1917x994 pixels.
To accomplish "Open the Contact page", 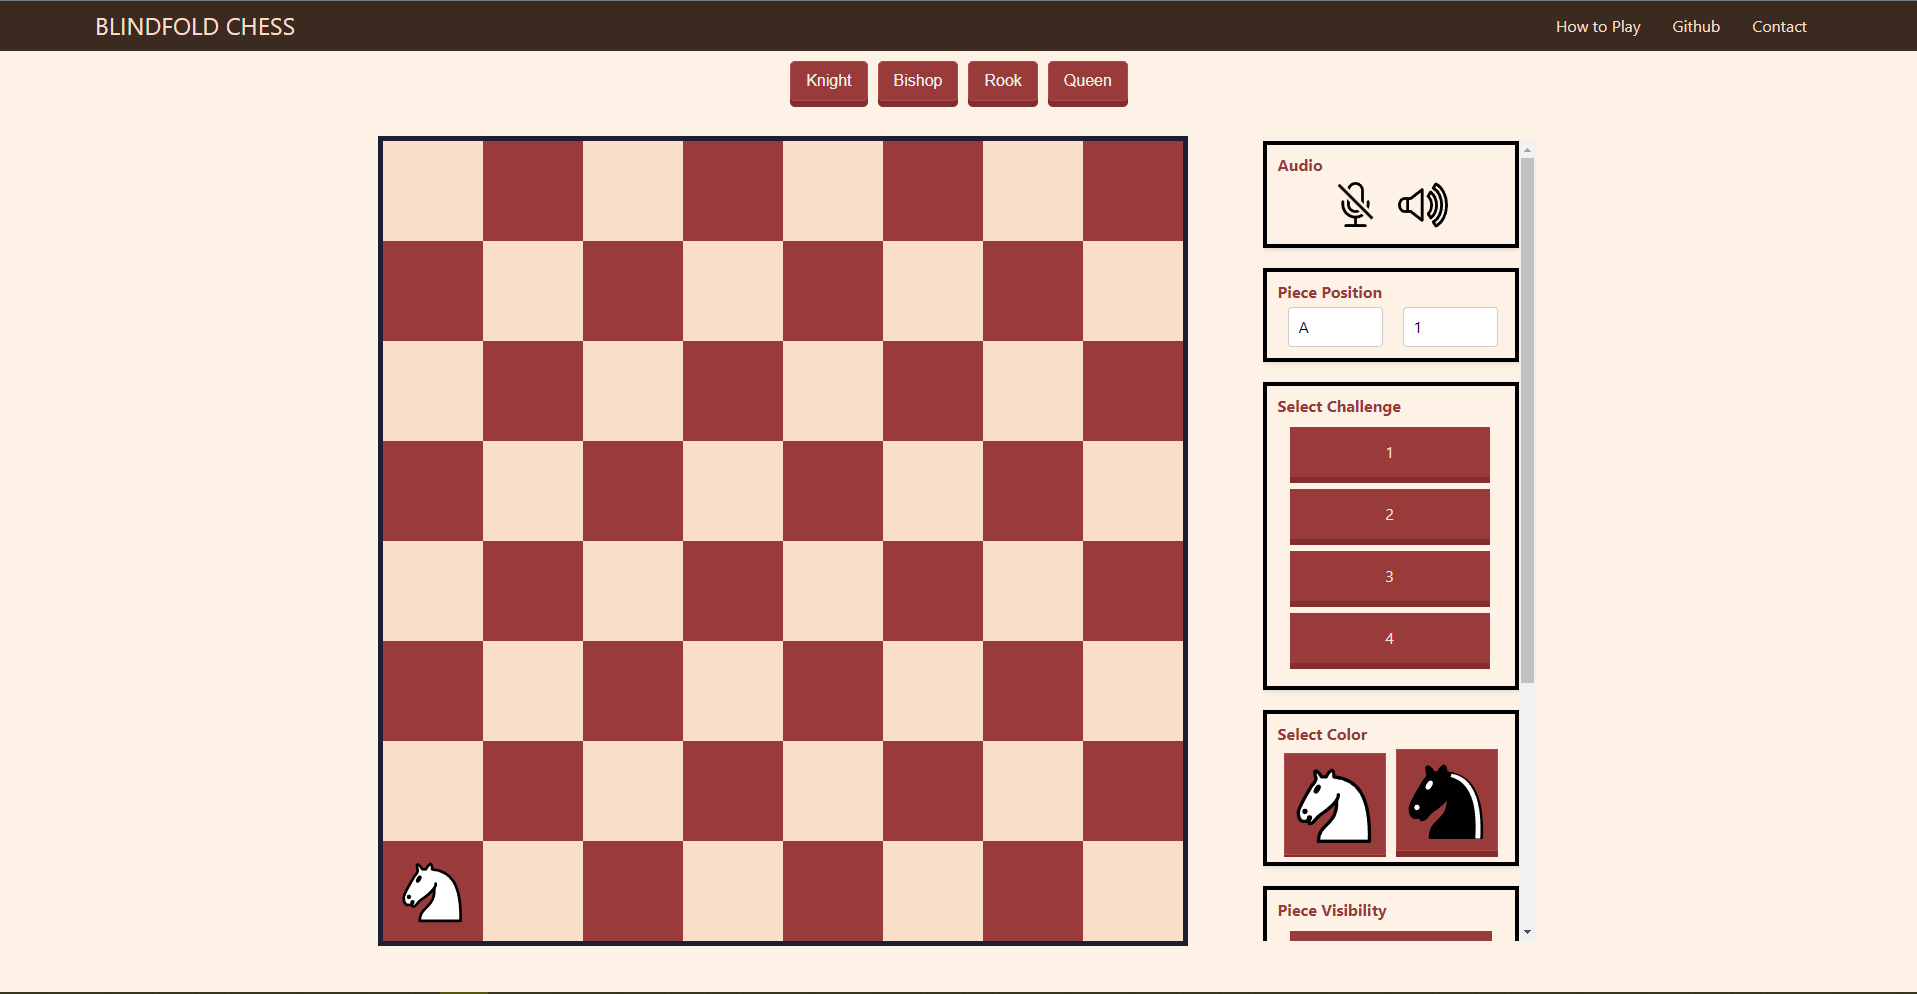I will (x=1779, y=26).
